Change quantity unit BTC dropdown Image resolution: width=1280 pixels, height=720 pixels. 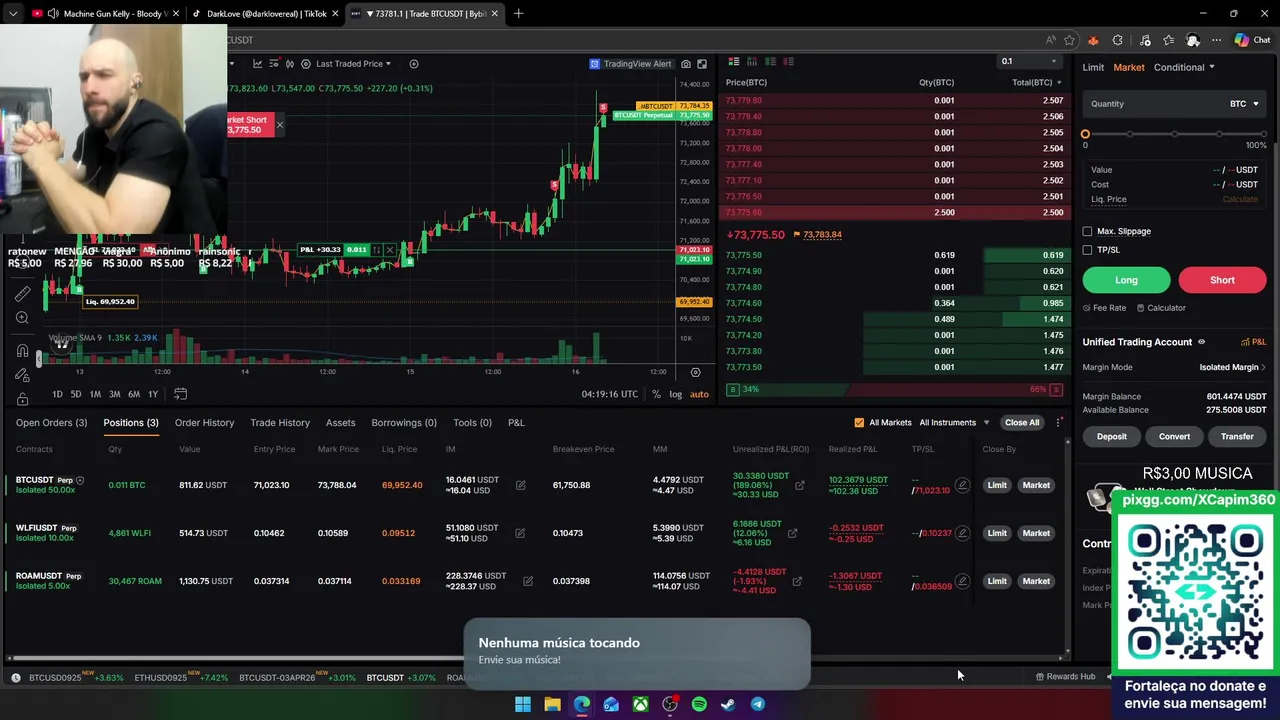pos(1244,104)
